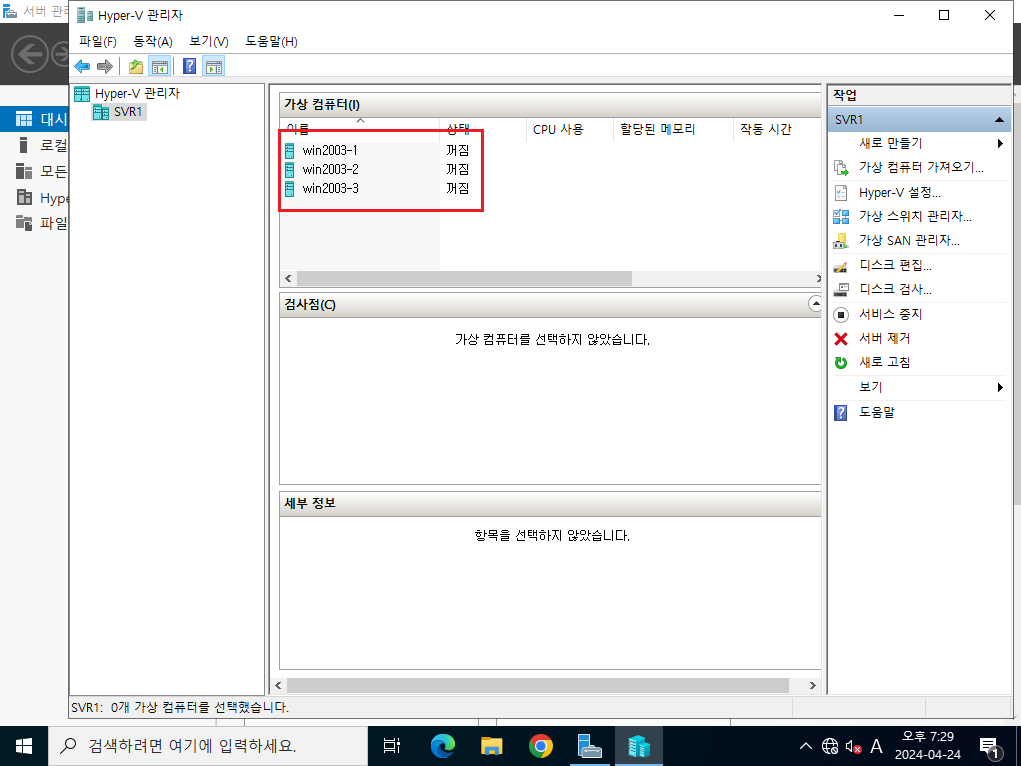
Task: Click the Back arrow toolbar icon
Action: [x=82, y=66]
